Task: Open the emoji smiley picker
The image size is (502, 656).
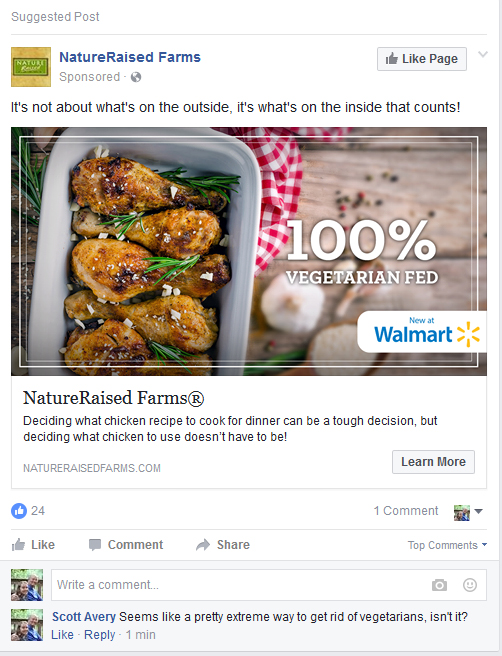Action: pos(470,585)
